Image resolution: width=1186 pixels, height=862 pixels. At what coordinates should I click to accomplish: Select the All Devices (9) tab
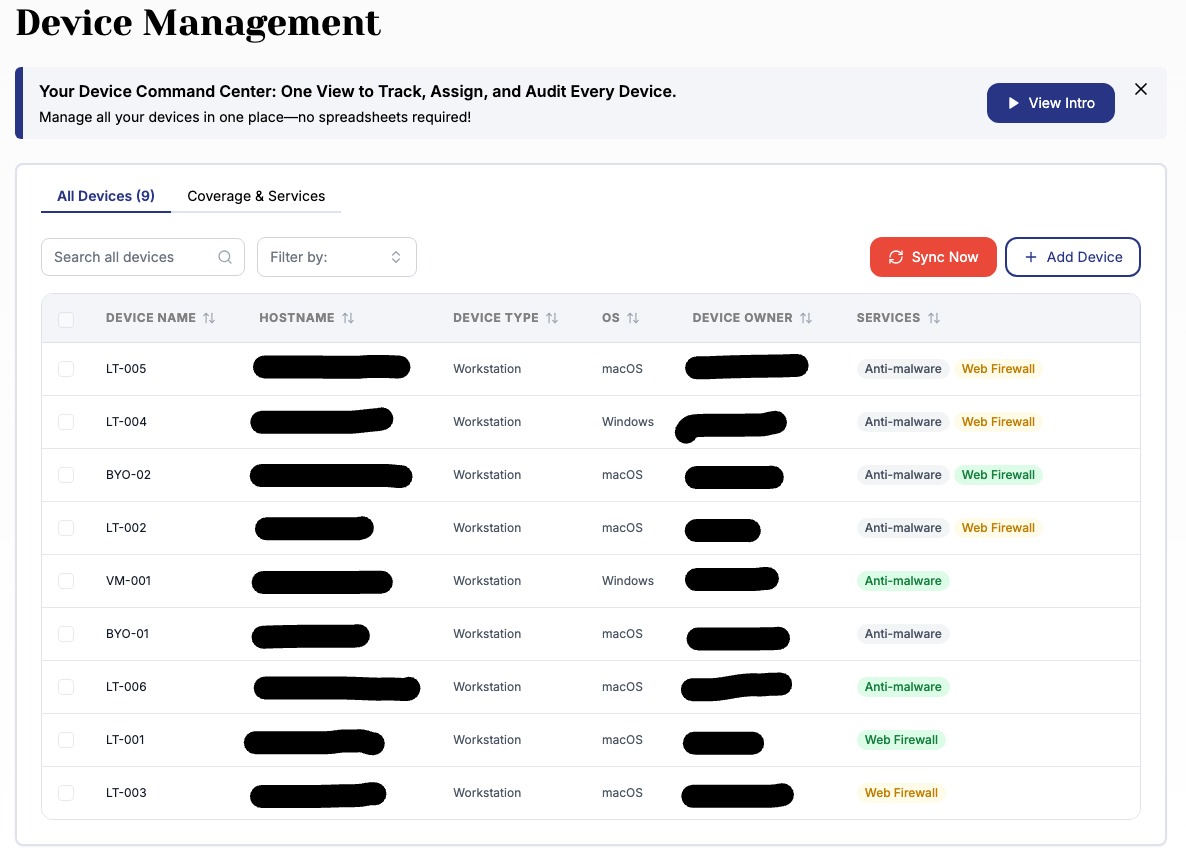tap(106, 196)
